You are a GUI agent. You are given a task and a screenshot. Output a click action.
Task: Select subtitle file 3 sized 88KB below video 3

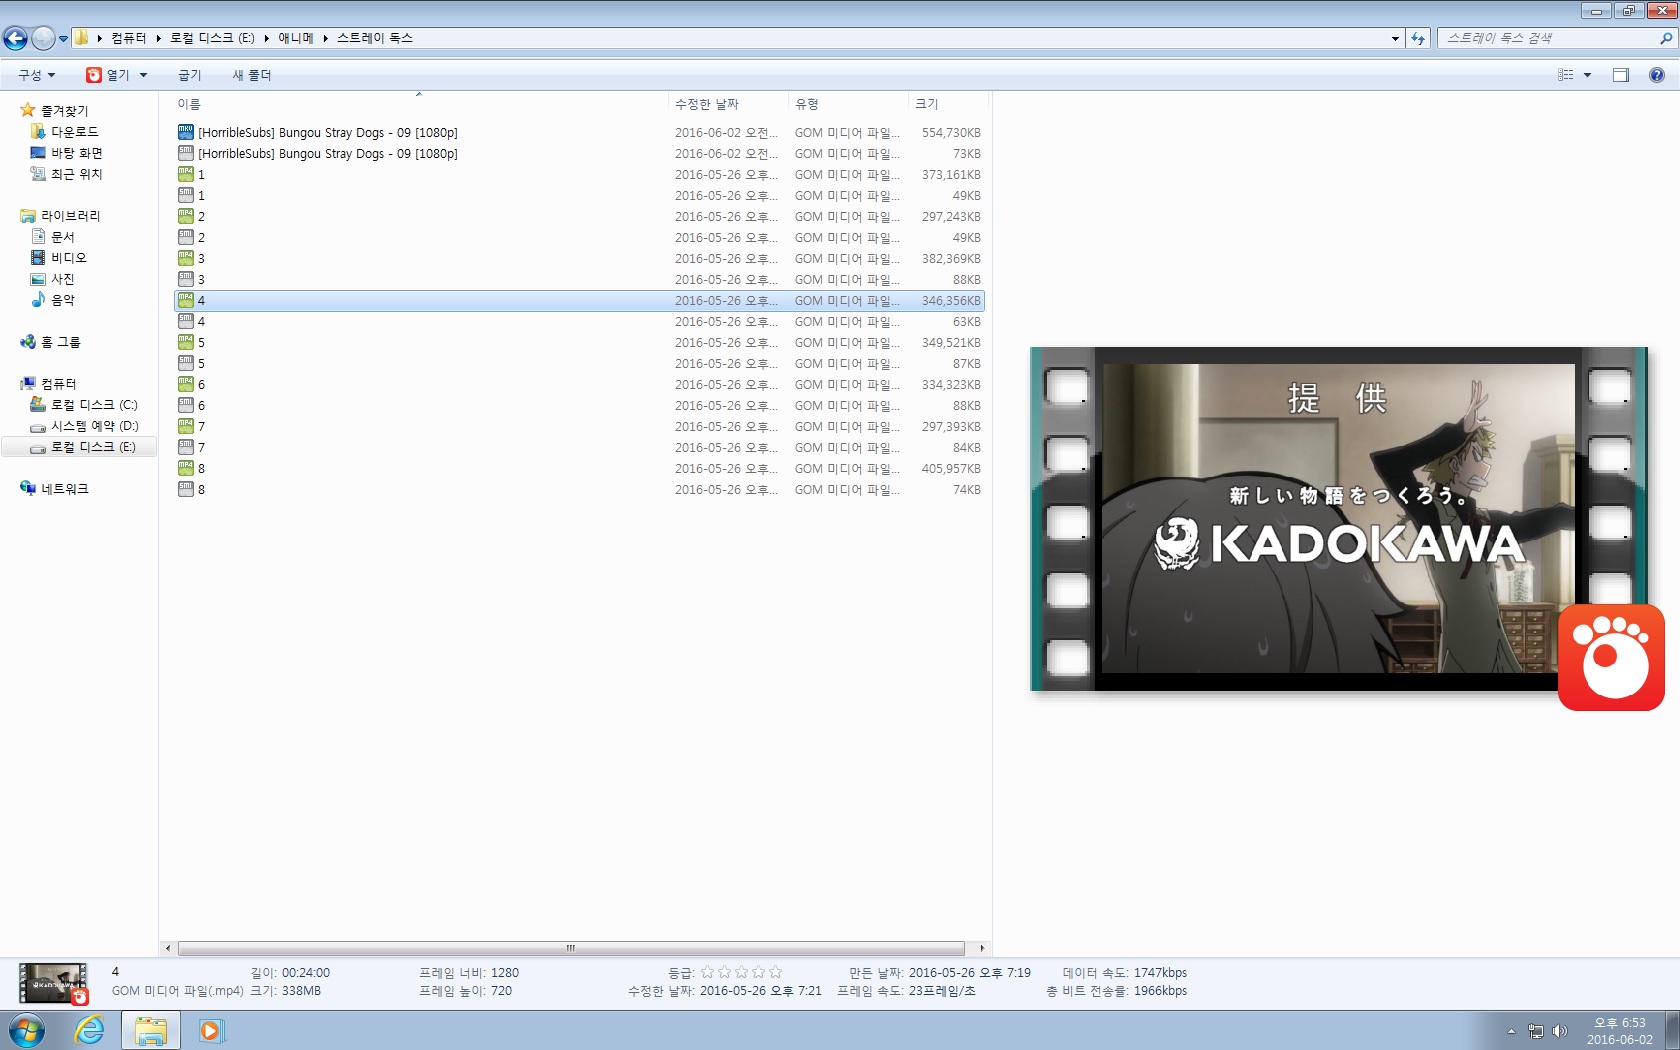click(580, 279)
